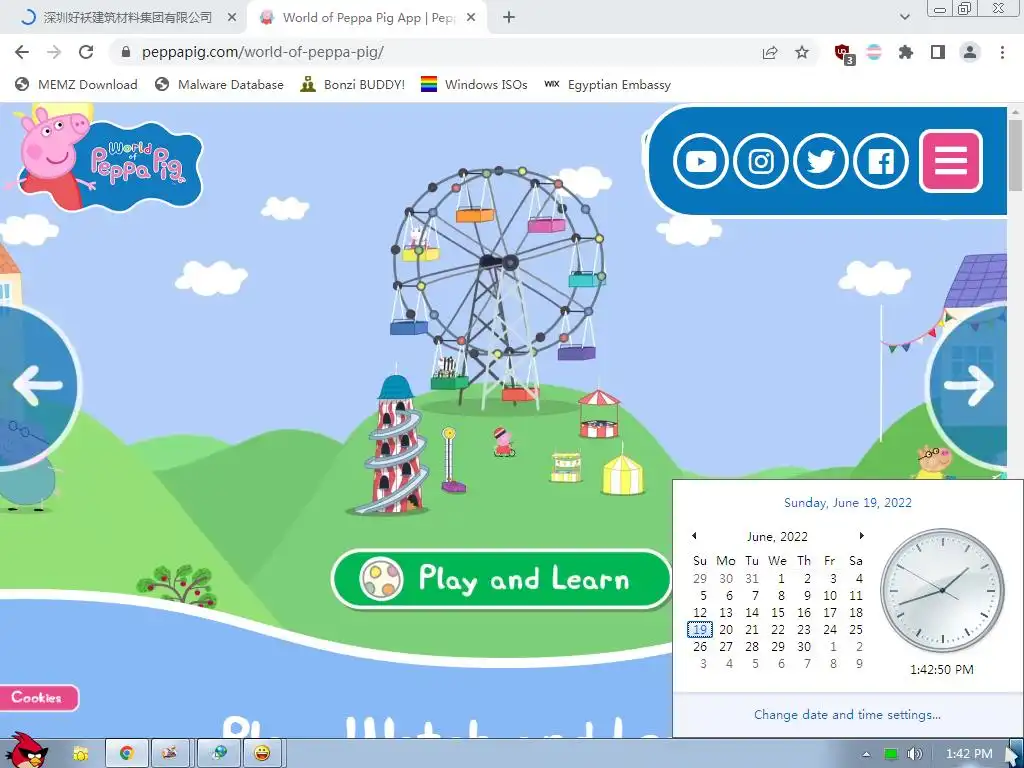The width and height of the screenshot is (1024, 768).
Task: Open the Chrome taskbar button
Action: [x=127, y=753]
